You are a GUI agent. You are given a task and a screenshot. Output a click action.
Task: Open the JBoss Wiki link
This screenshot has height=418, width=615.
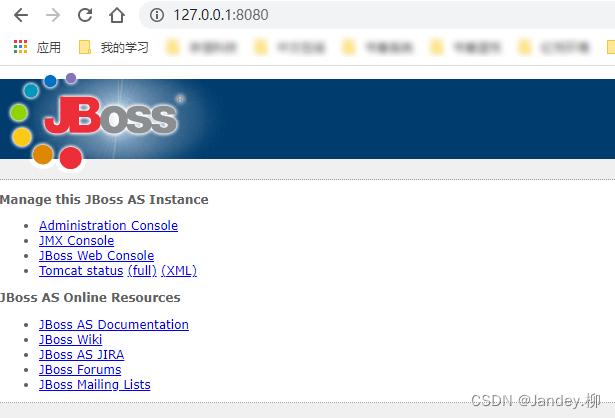(71, 340)
